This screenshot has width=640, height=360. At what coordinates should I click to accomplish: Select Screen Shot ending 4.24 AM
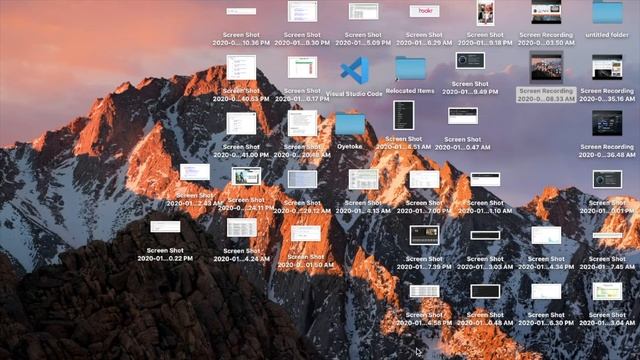click(x=242, y=227)
